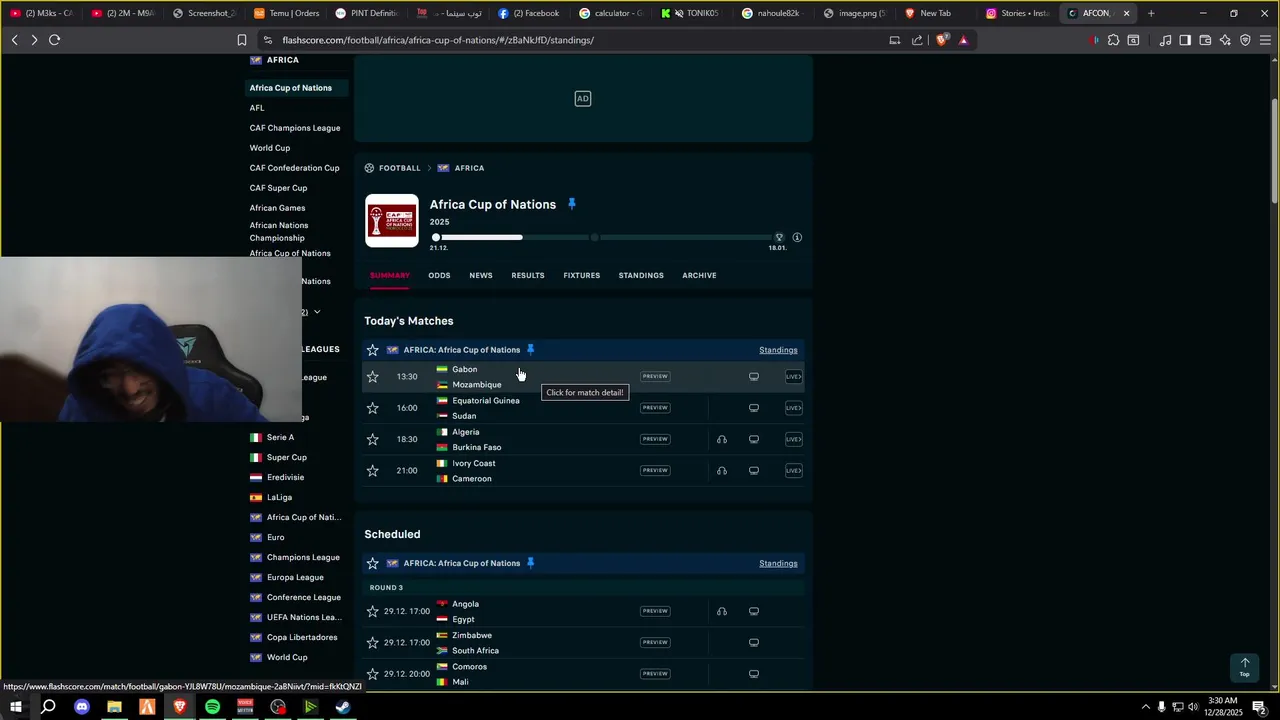The width and height of the screenshot is (1280, 720).
Task: Open the Brave Leo AI sparkle icon
Action: point(1225,40)
